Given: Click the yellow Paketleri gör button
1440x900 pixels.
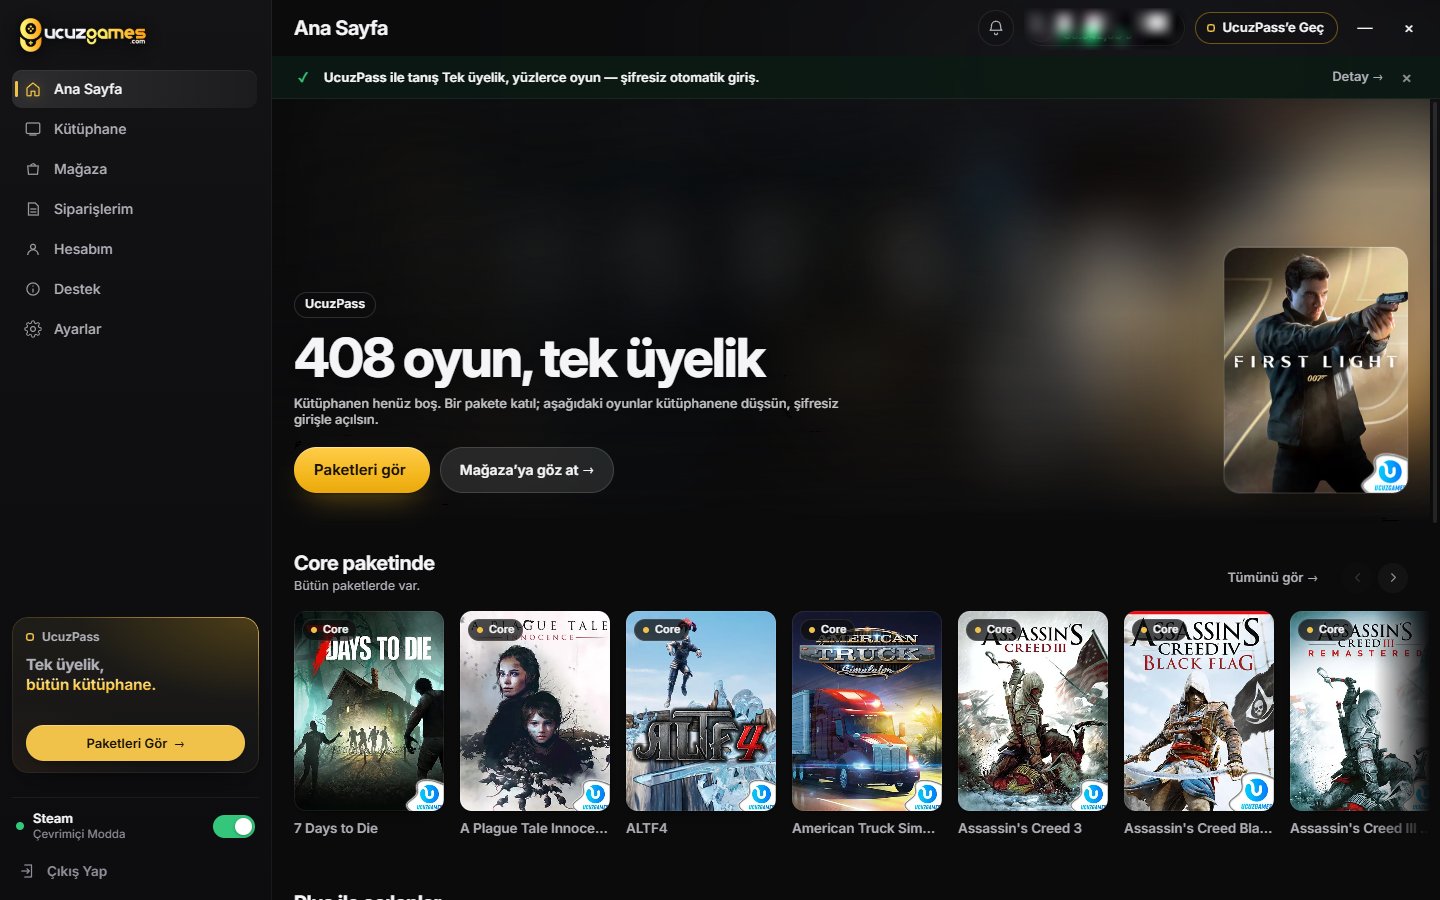Looking at the screenshot, I should tap(361, 470).
